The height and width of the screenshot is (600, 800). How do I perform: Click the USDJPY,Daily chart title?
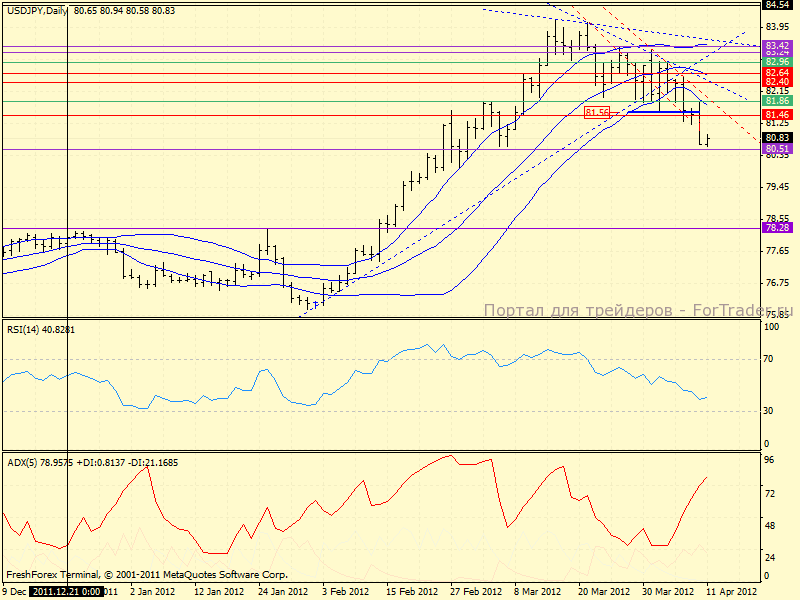(x=37, y=9)
